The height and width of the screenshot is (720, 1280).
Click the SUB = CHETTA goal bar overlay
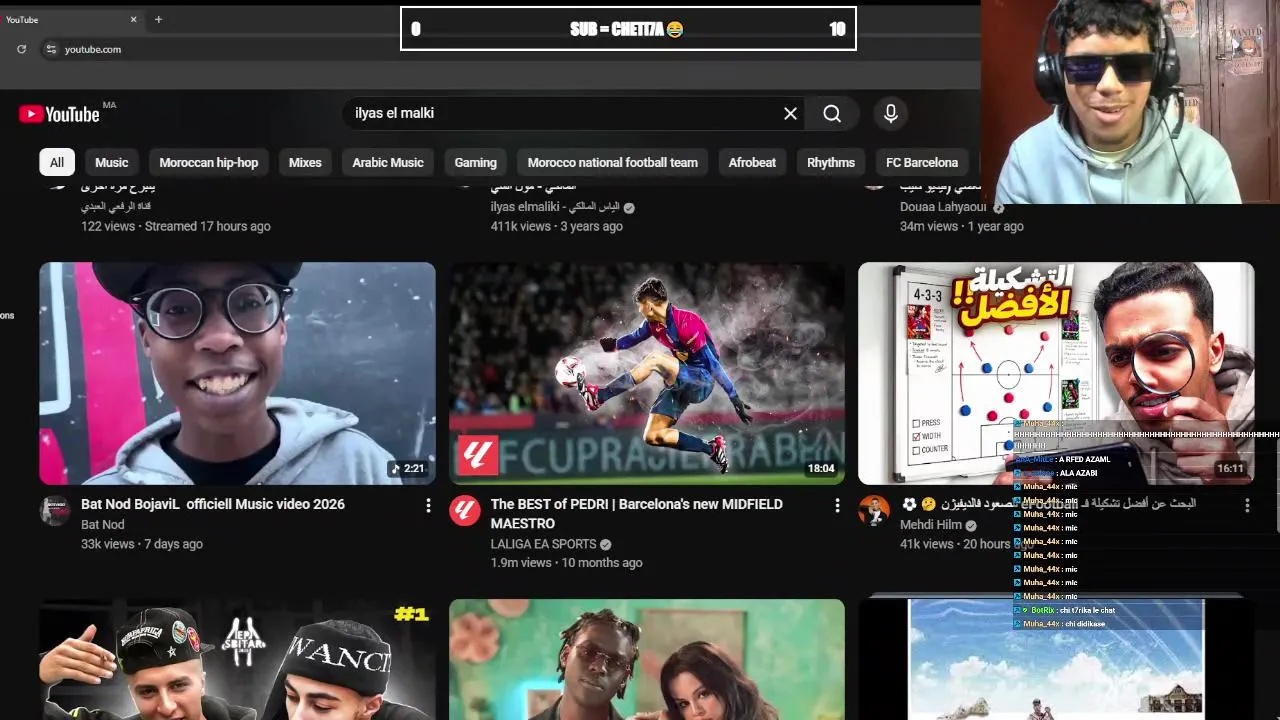[x=628, y=29]
